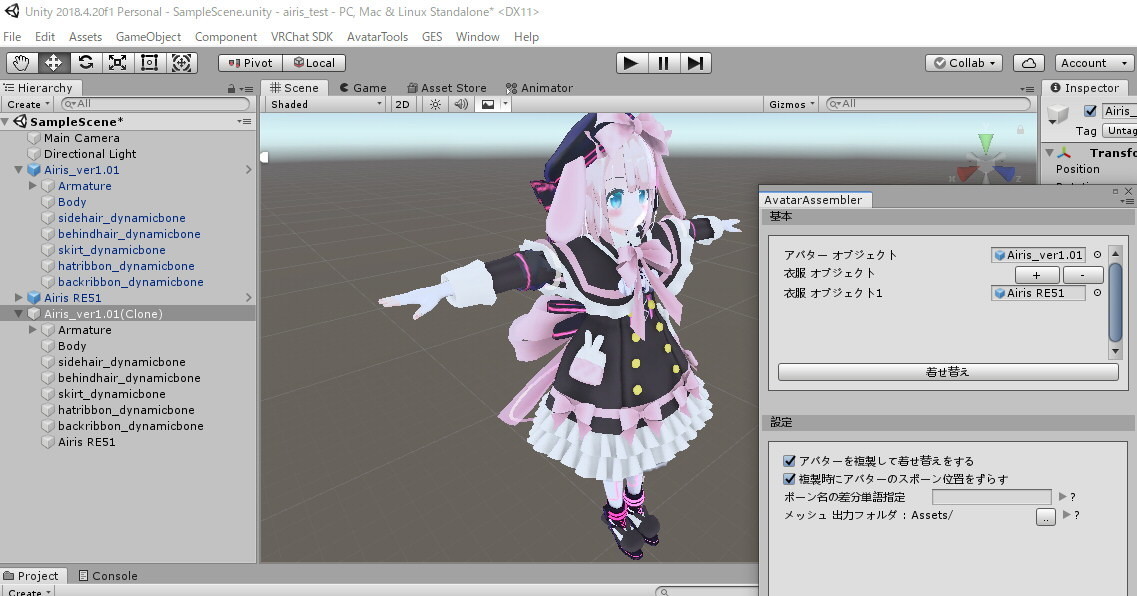Choose the Rect transform tool
Viewport: 1137px width, 596px height.
[x=150, y=62]
